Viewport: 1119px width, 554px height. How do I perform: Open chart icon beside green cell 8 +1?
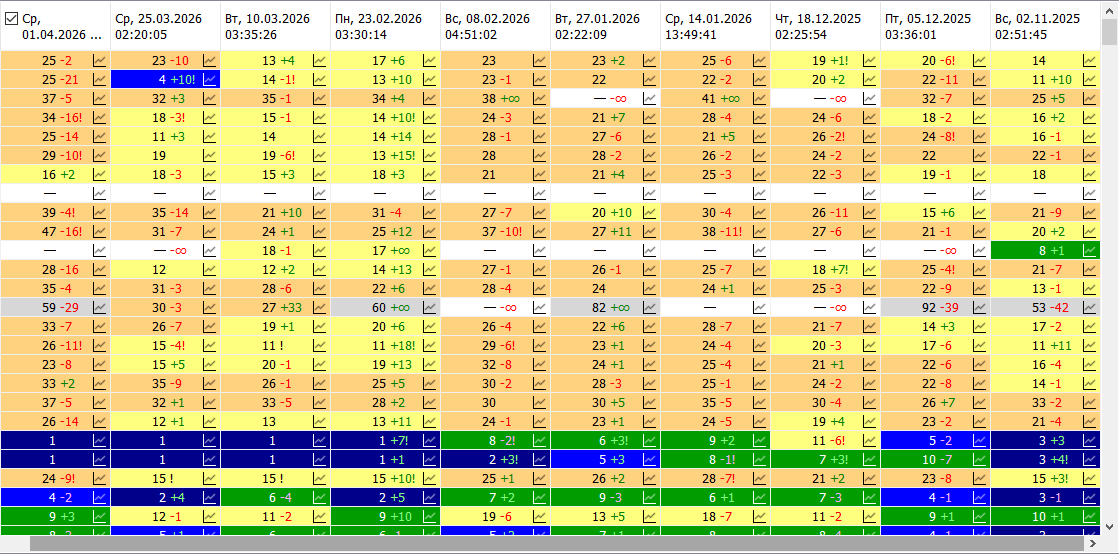click(x=1089, y=250)
